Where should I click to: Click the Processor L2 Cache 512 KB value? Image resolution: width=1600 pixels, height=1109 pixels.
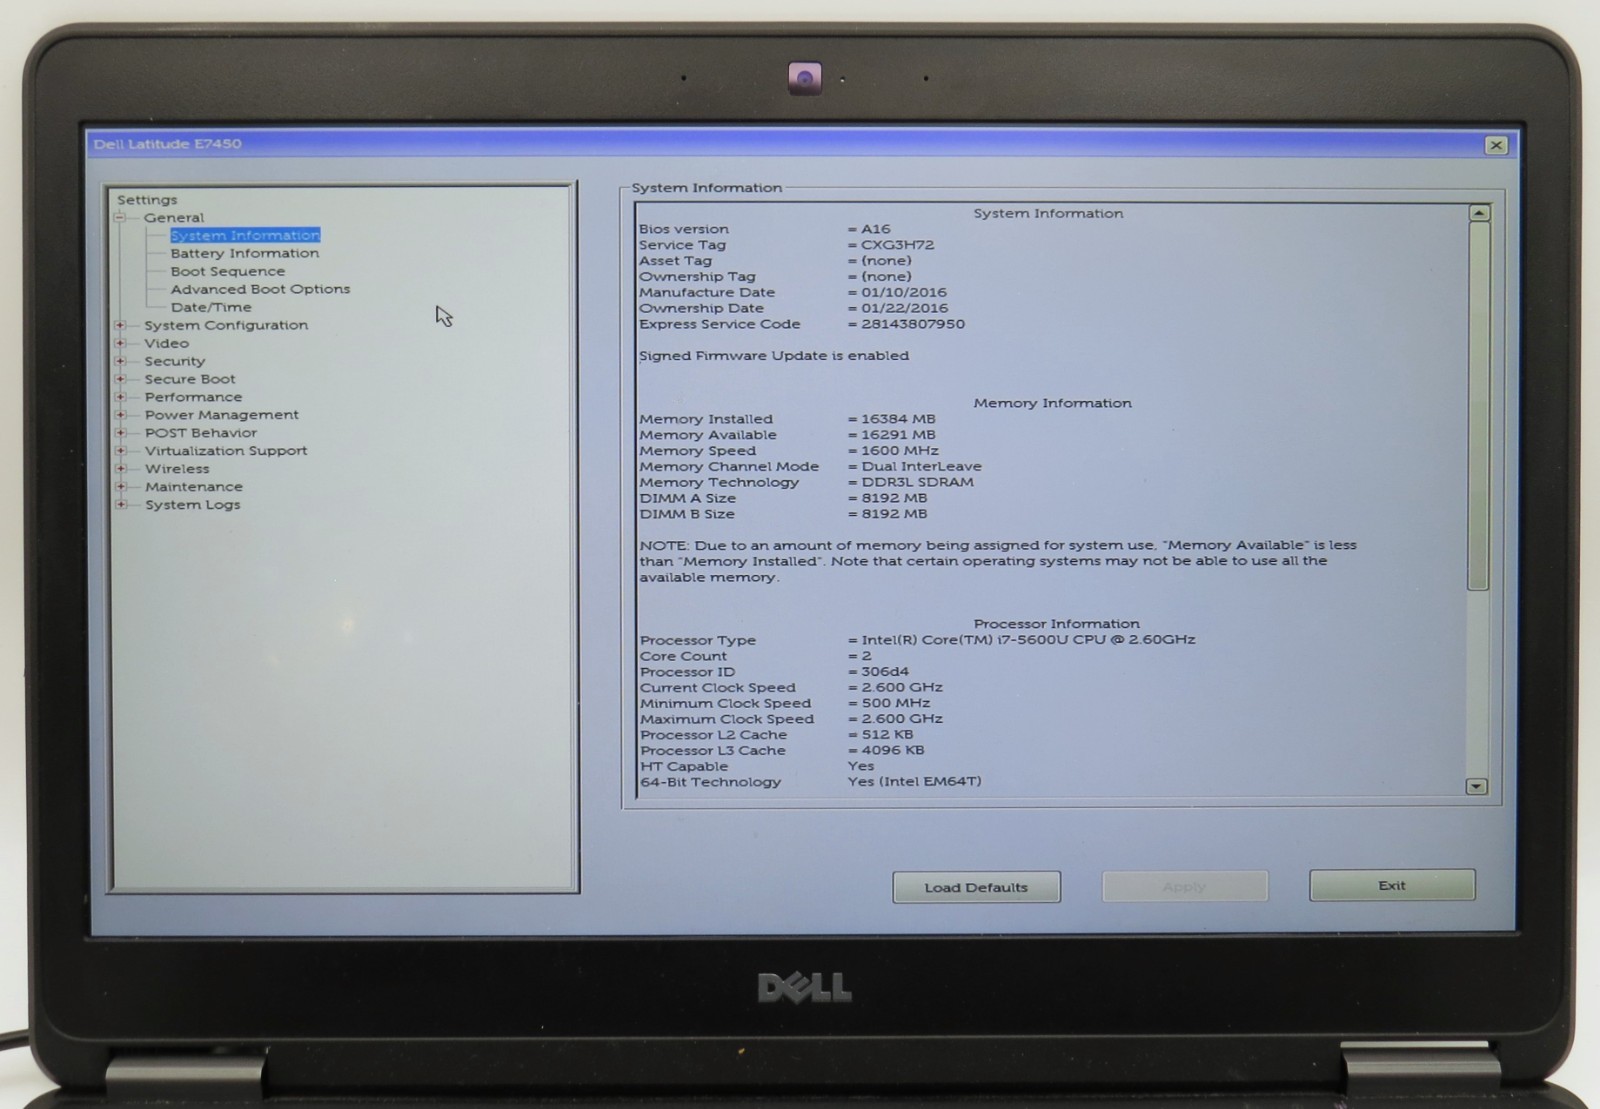click(887, 735)
